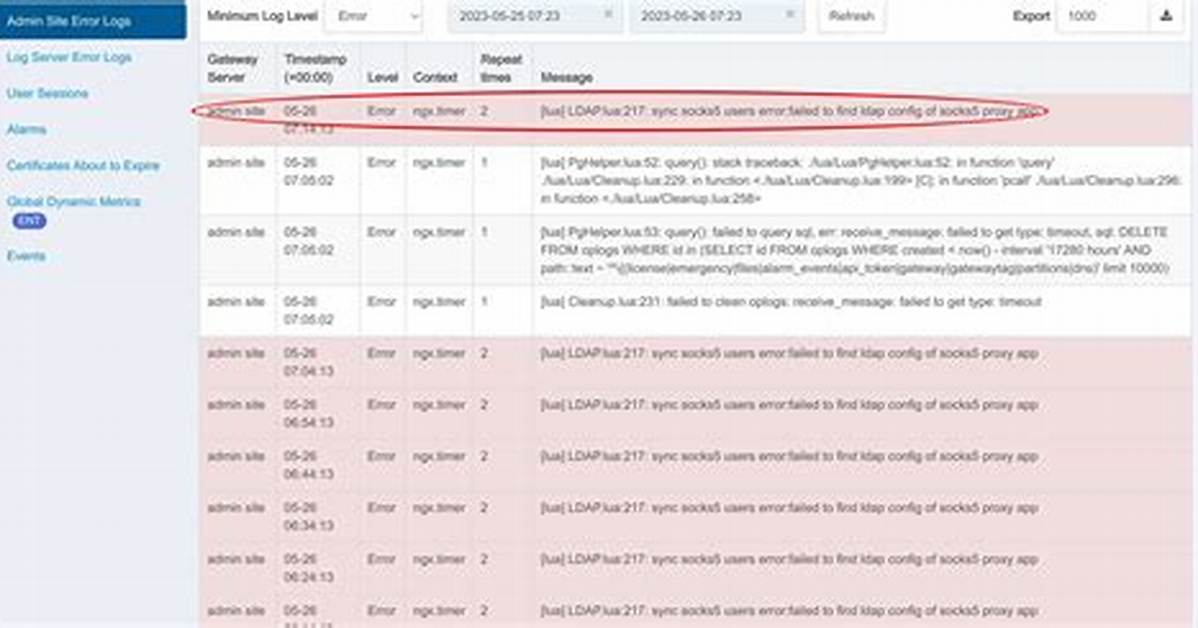Click the export download icon
The height and width of the screenshot is (628, 1198).
point(1166,15)
